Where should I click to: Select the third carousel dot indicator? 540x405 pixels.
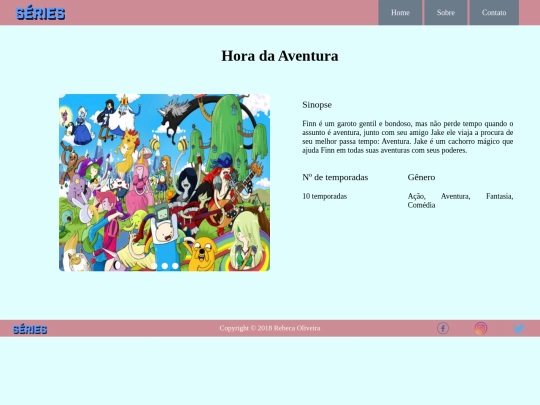175,266
